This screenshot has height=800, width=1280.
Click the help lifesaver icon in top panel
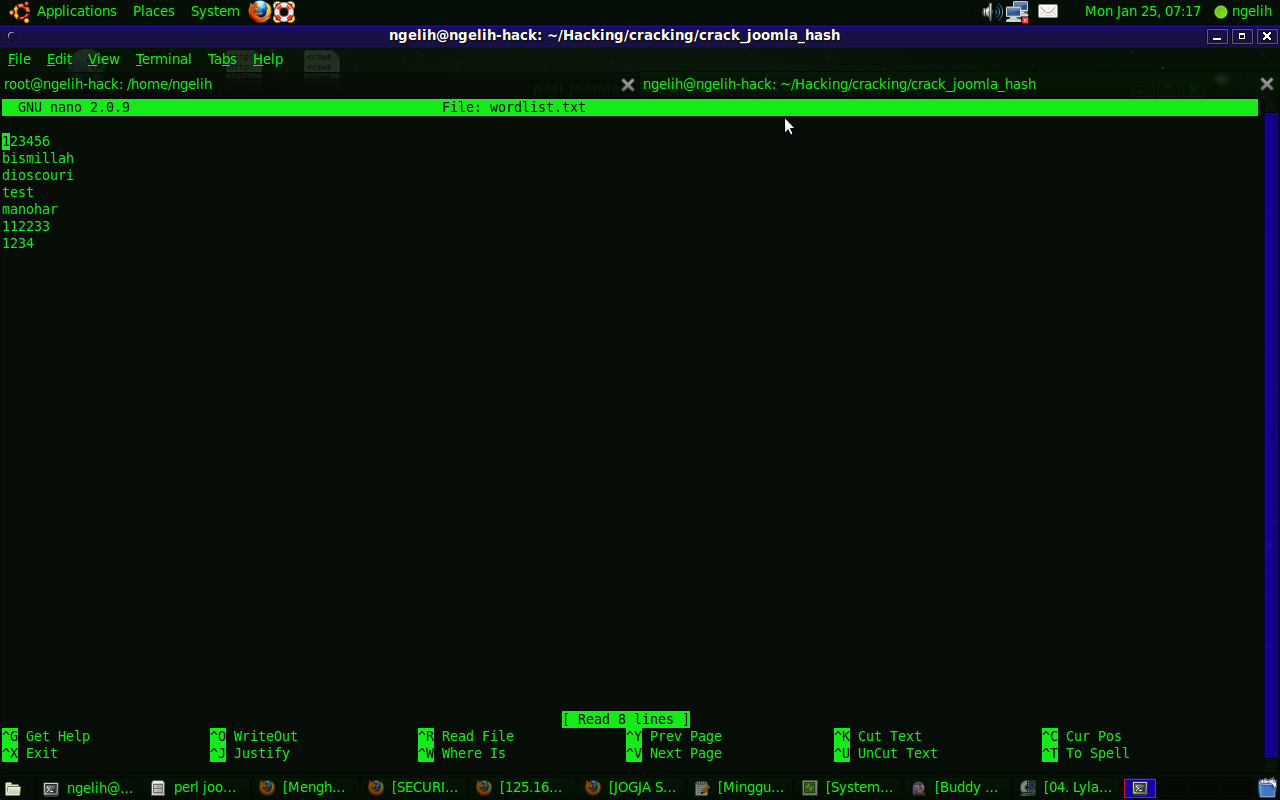284,12
